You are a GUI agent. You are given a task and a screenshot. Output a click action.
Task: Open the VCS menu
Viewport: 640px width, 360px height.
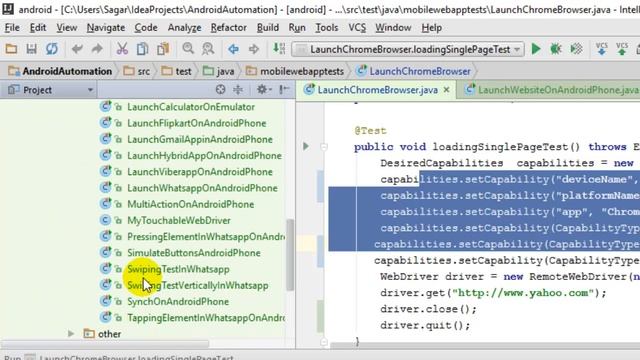pyautogui.click(x=357, y=28)
